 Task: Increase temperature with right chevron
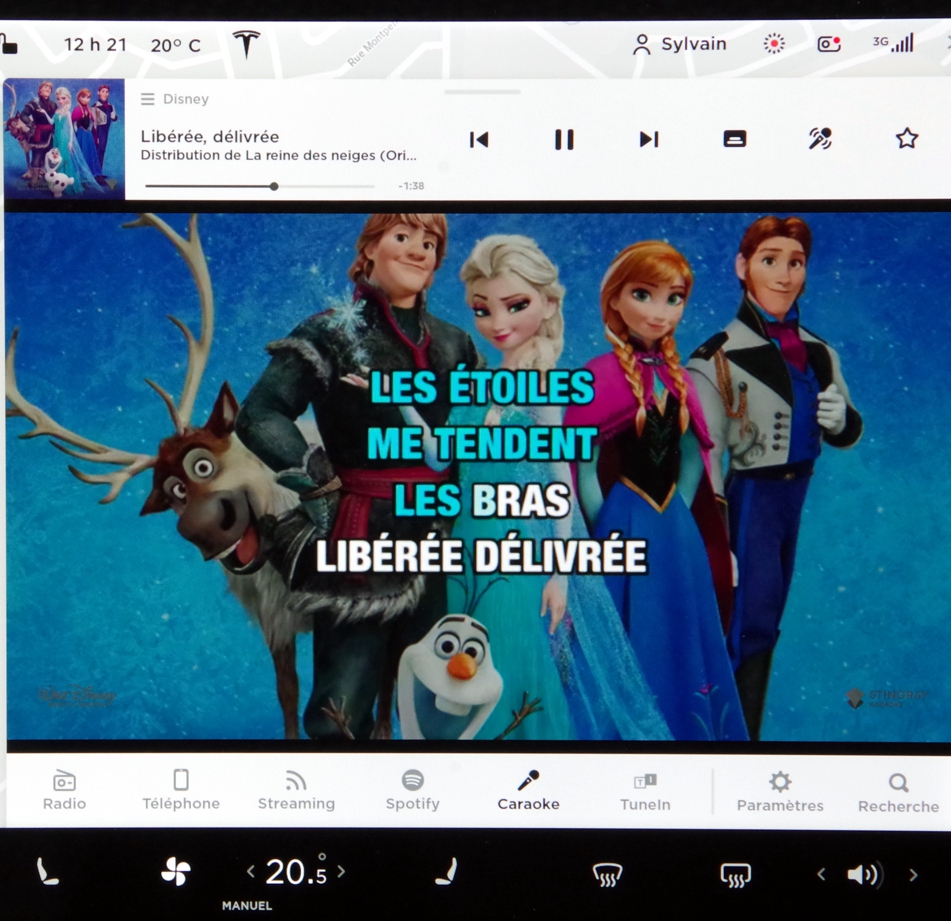click(x=341, y=872)
